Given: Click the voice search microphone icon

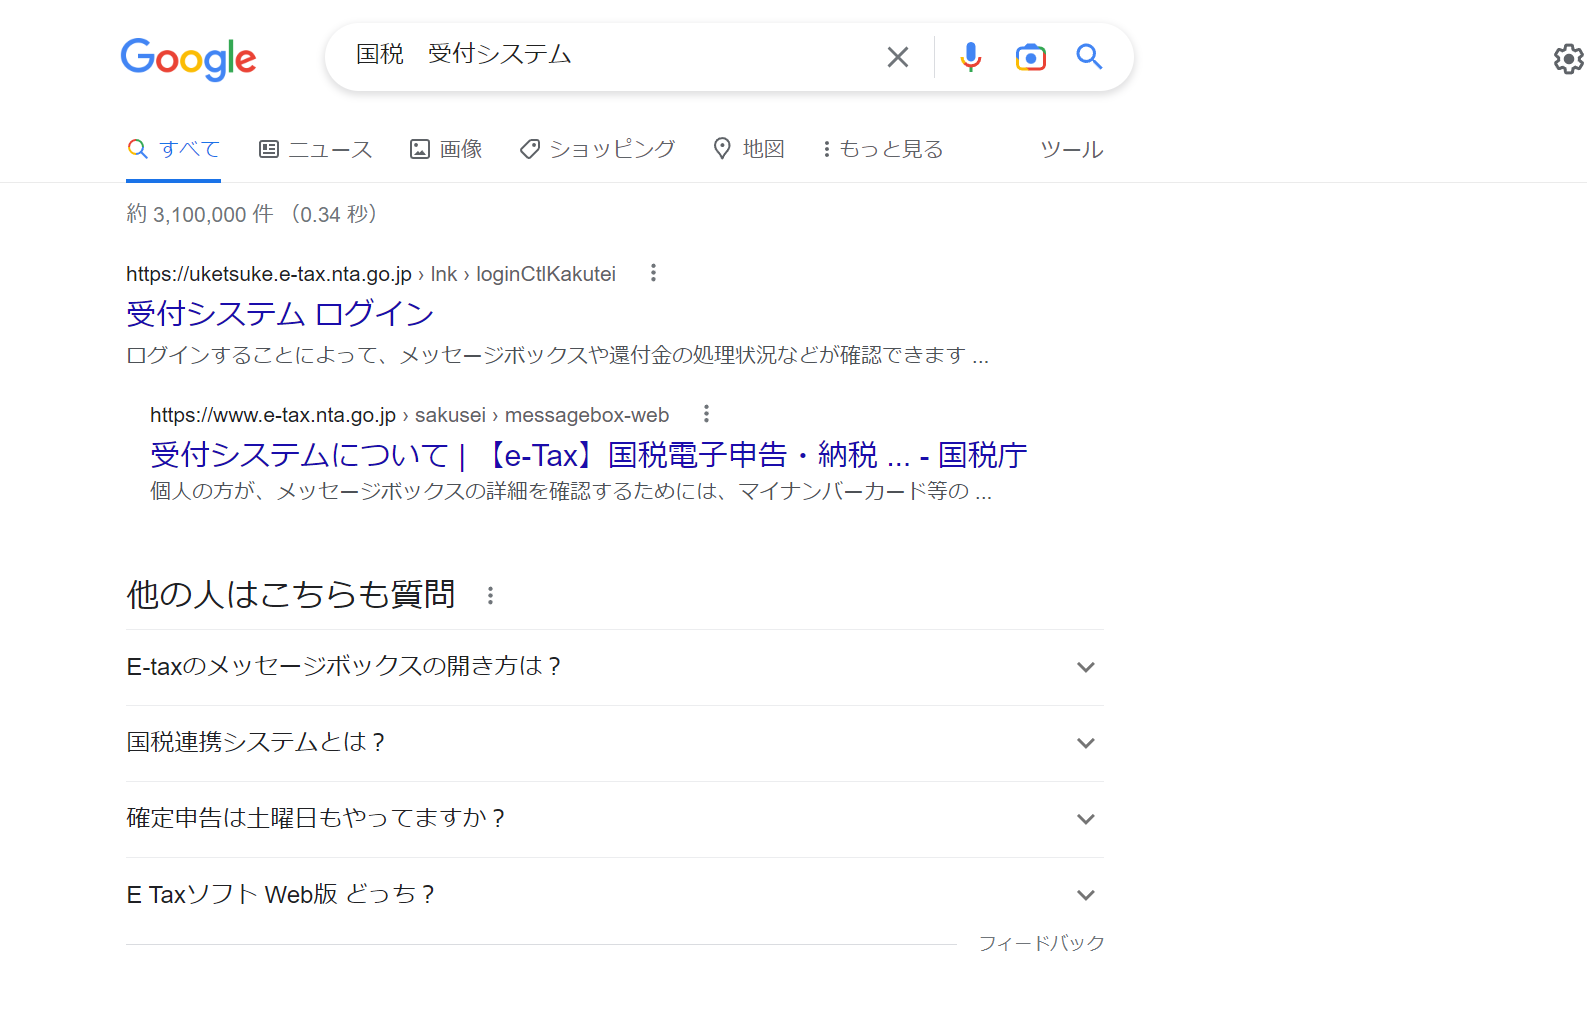Looking at the screenshot, I should coord(970,58).
